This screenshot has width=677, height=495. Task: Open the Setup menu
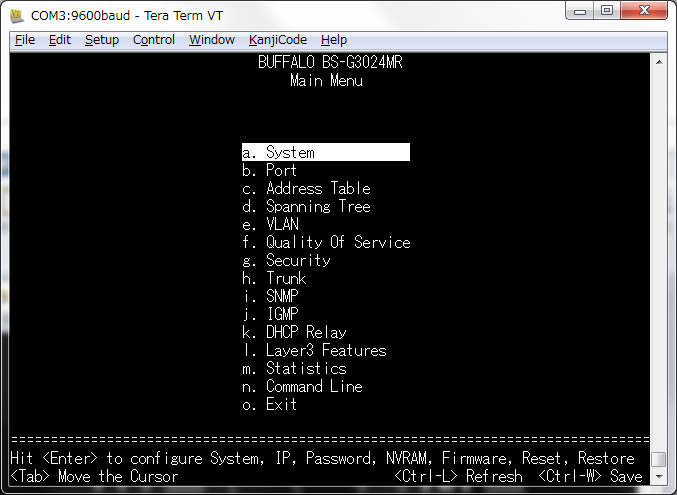102,40
